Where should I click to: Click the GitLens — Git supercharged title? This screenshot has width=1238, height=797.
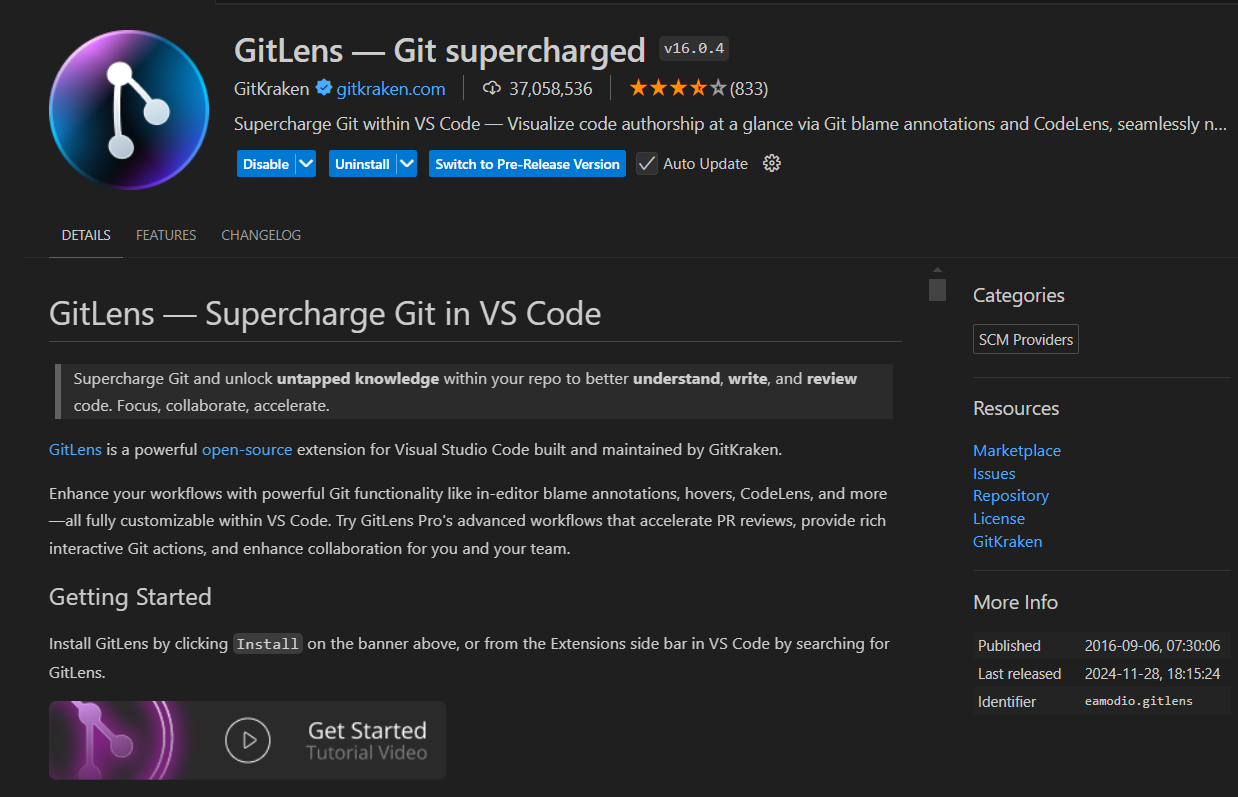coord(440,49)
